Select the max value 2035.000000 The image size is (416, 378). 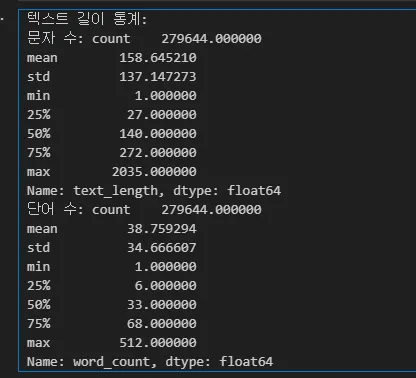point(154,172)
